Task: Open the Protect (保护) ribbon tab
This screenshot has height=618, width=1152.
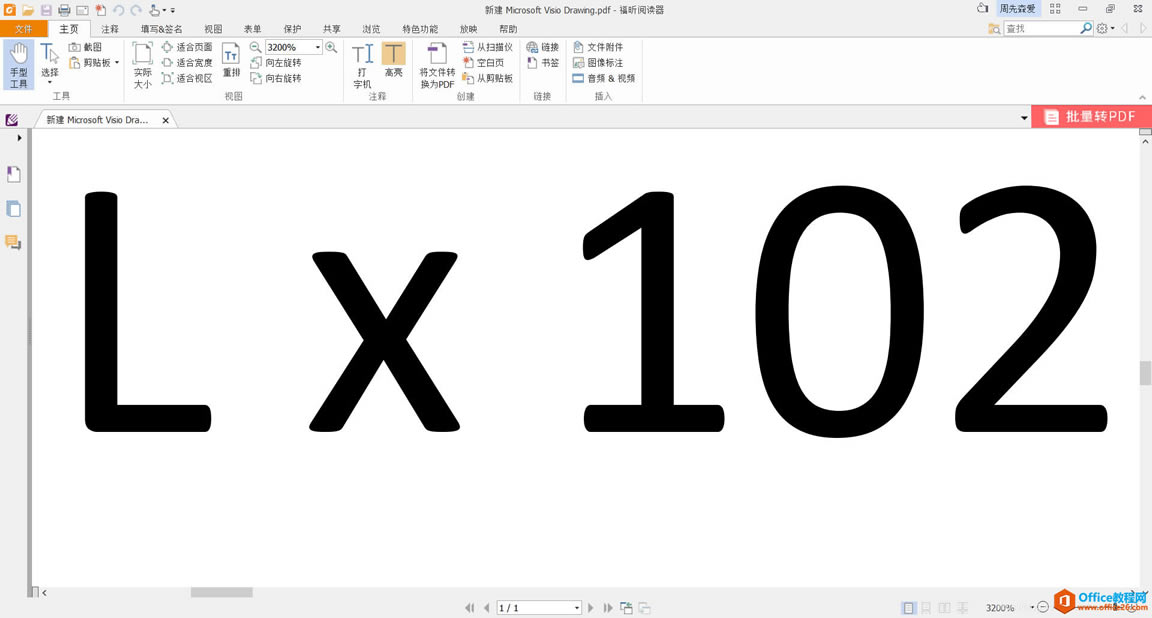Action: click(x=292, y=29)
